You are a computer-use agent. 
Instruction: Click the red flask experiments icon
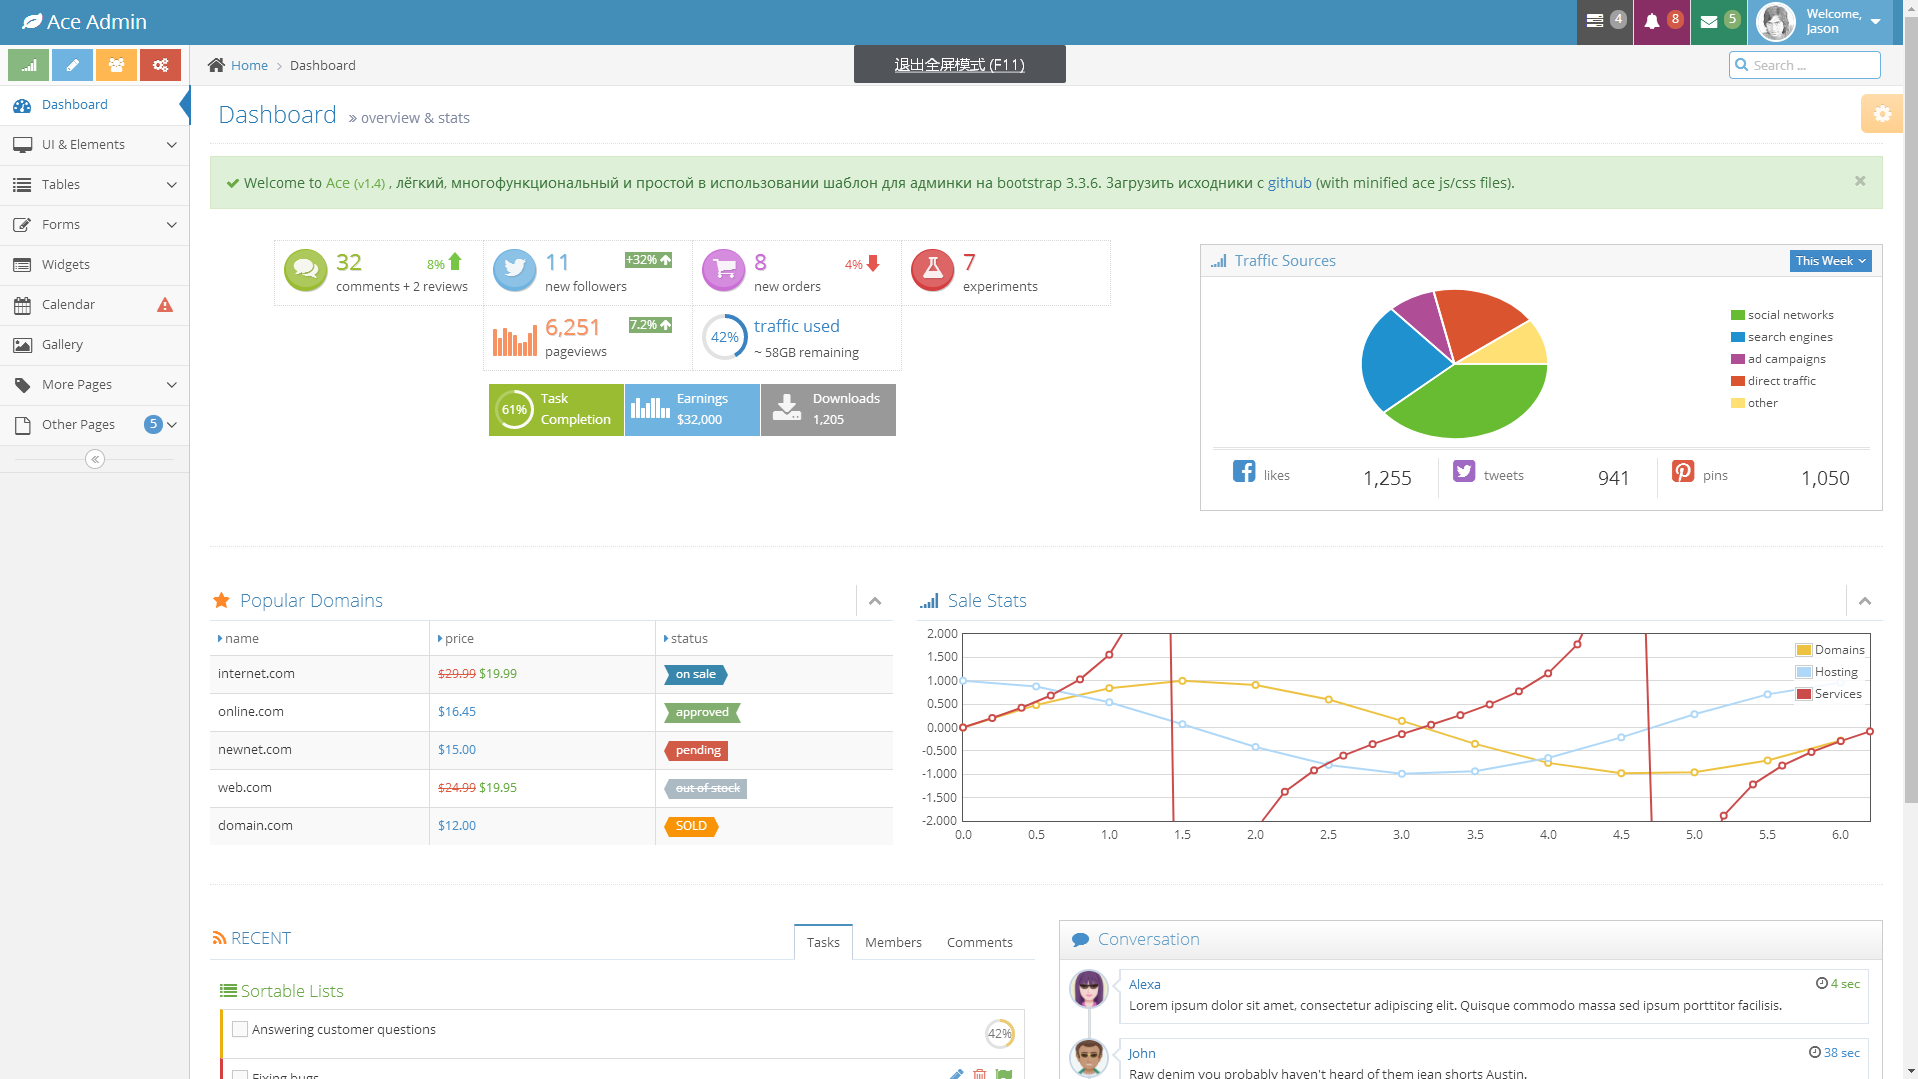click(x=933, y=270)
